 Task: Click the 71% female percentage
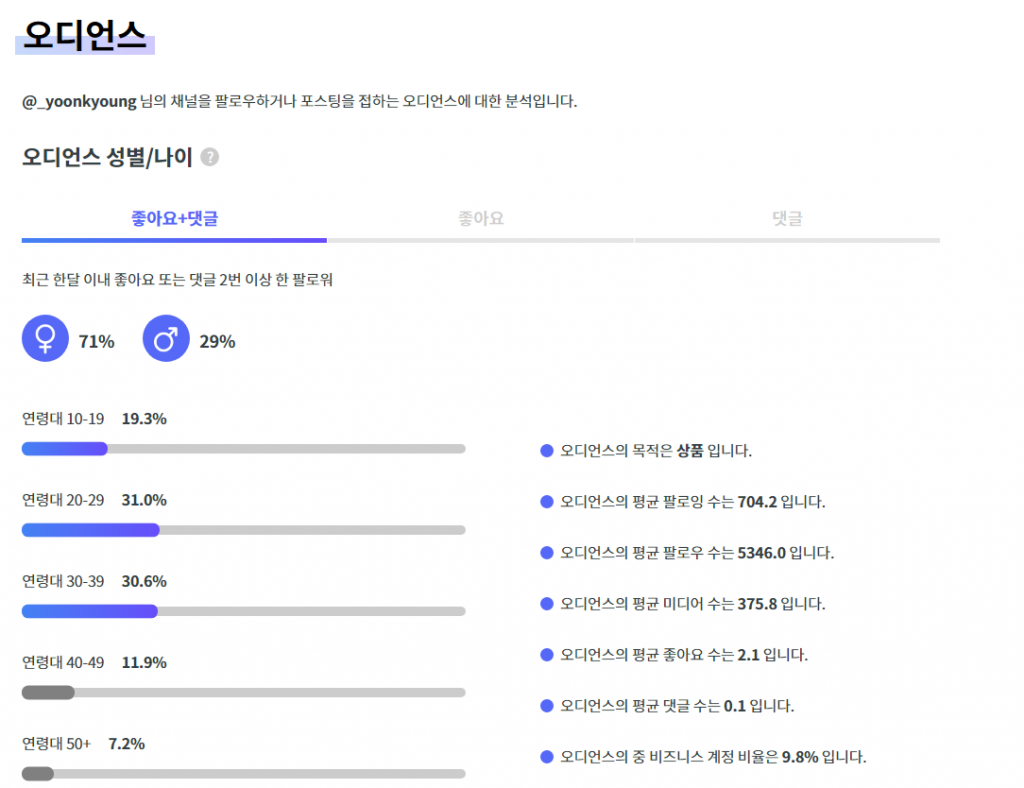tap(97, 341)
